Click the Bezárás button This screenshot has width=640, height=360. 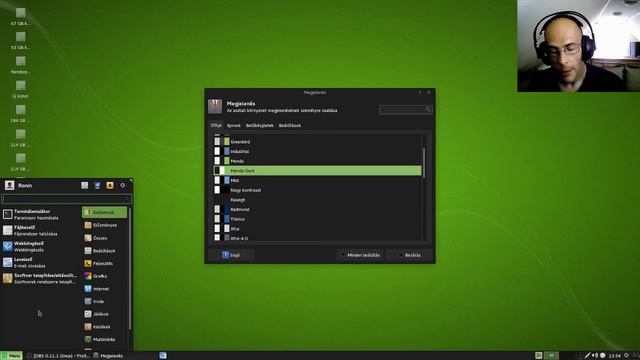409,255
